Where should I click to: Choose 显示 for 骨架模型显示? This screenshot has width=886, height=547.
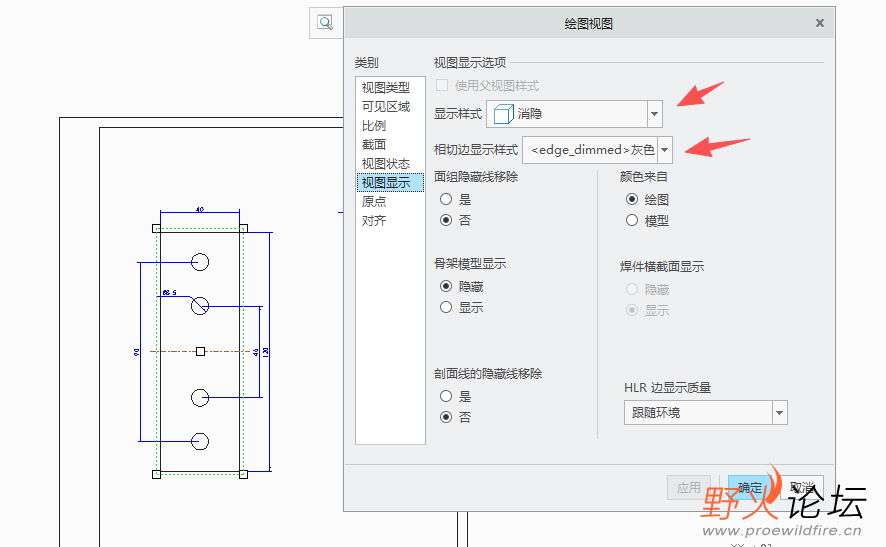tap(446, 307)
